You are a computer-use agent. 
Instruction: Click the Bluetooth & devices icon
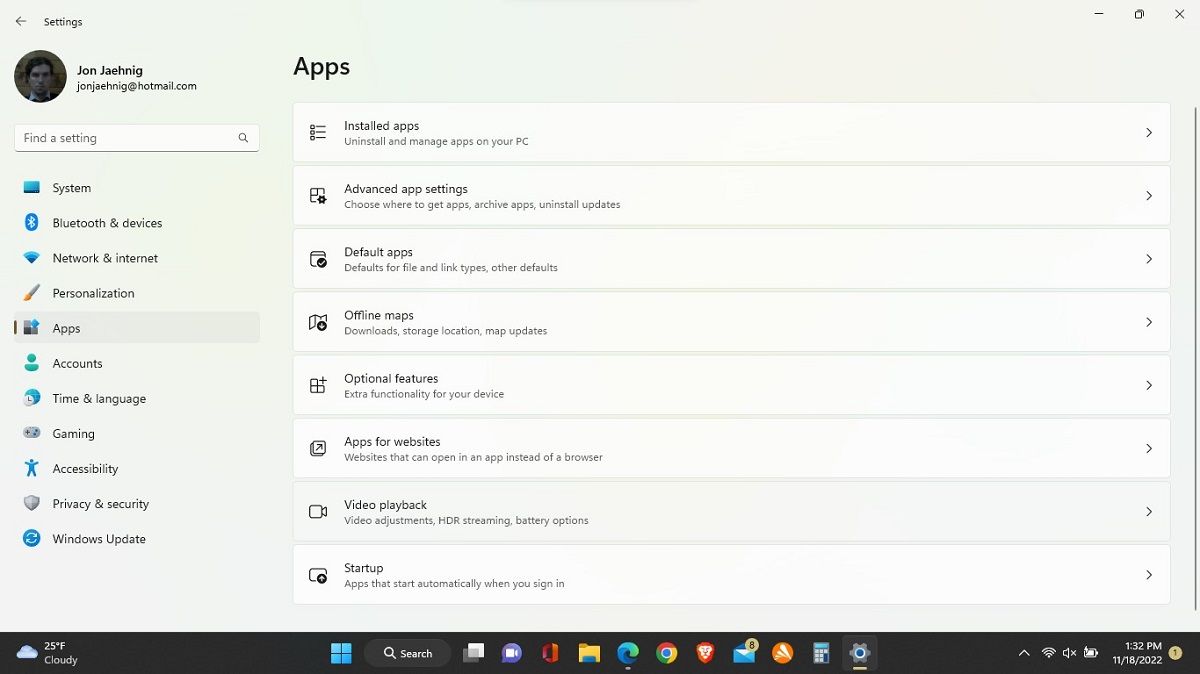tap(31, 222)
